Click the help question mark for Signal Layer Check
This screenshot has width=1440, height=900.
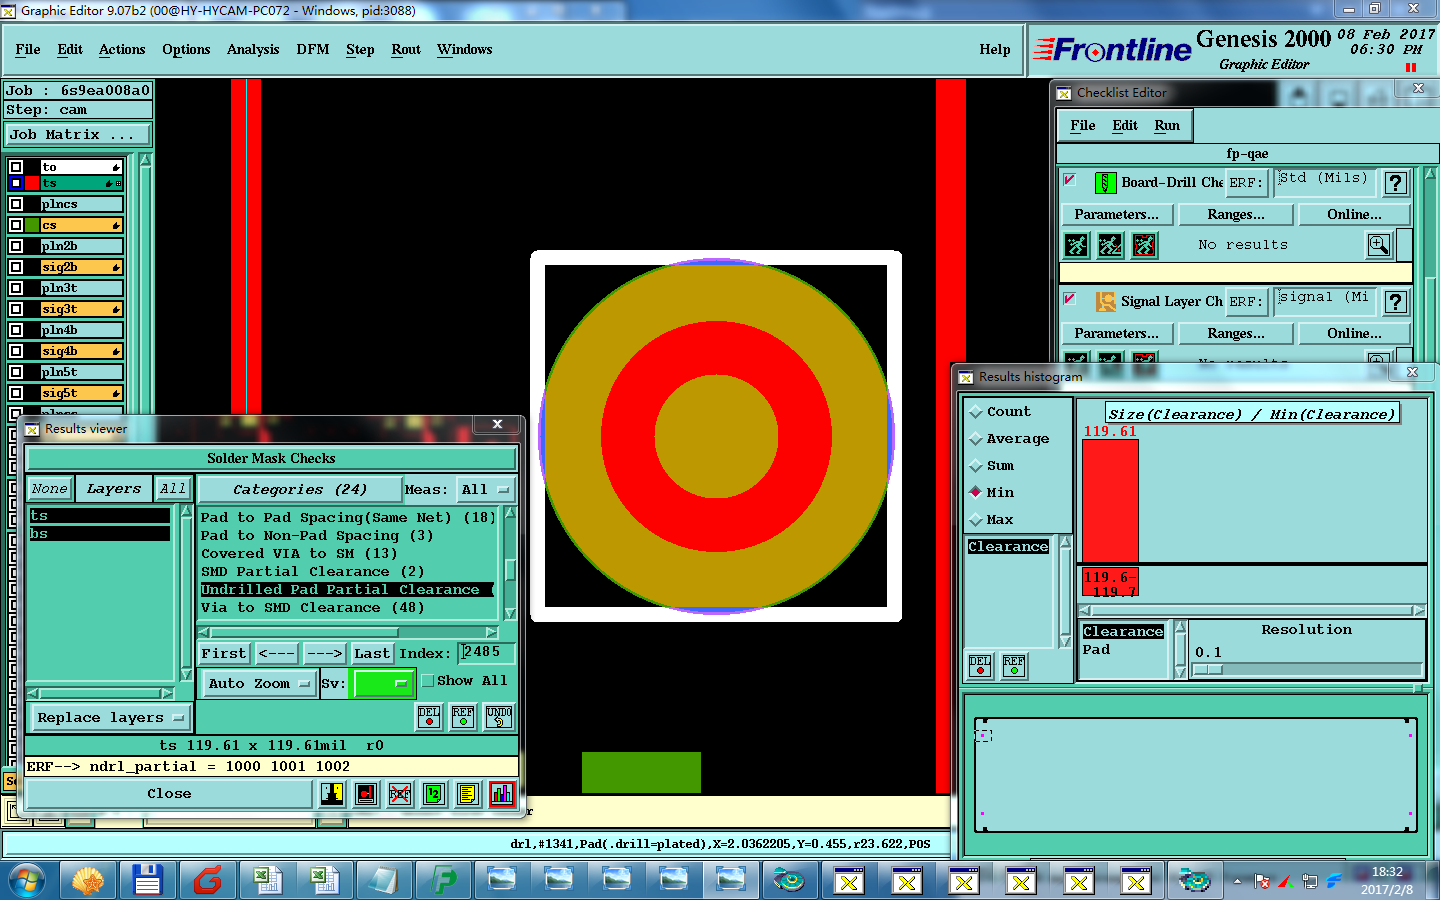[x=1396, y=302]
